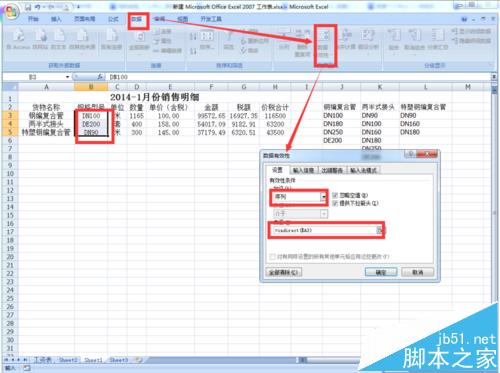
Task: Click the 取消 (Cancel) button in dialog
Action: click(418, 272)
